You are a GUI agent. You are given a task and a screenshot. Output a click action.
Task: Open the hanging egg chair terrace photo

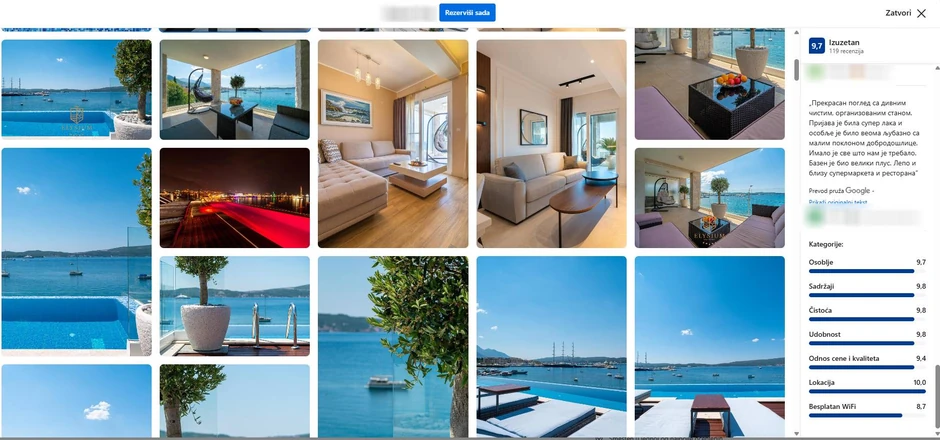[234, 90]
